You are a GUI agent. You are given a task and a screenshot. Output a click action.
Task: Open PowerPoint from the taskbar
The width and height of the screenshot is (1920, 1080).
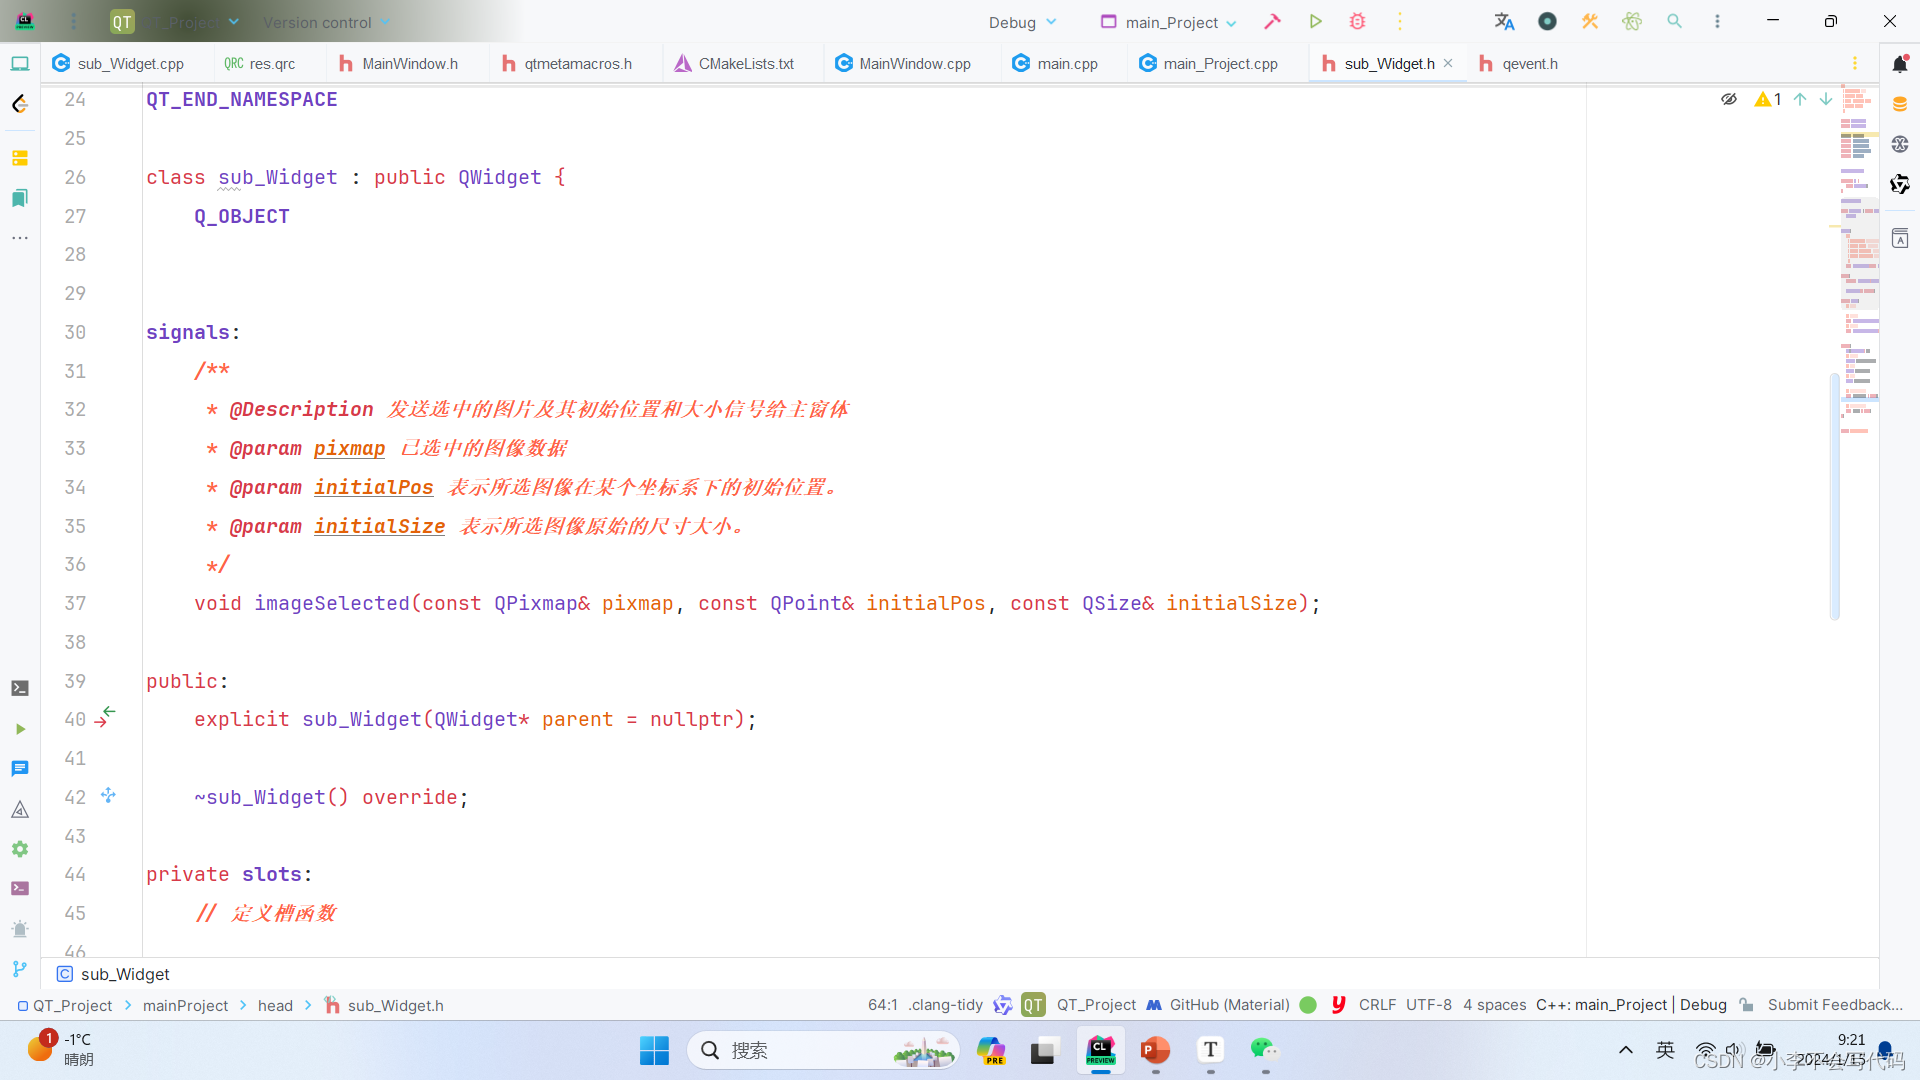(1155, 1050)
